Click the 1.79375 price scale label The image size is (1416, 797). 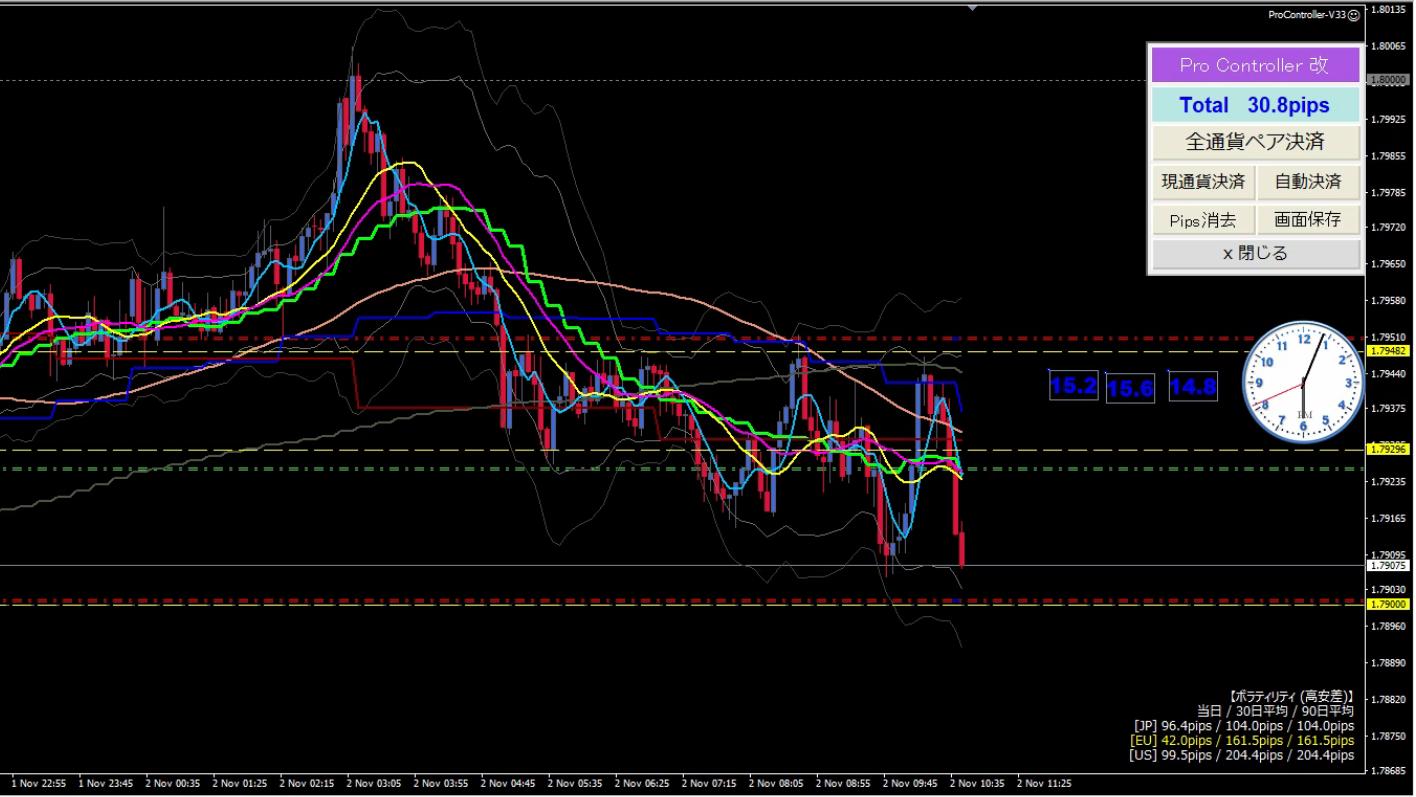pos(1389,409)
